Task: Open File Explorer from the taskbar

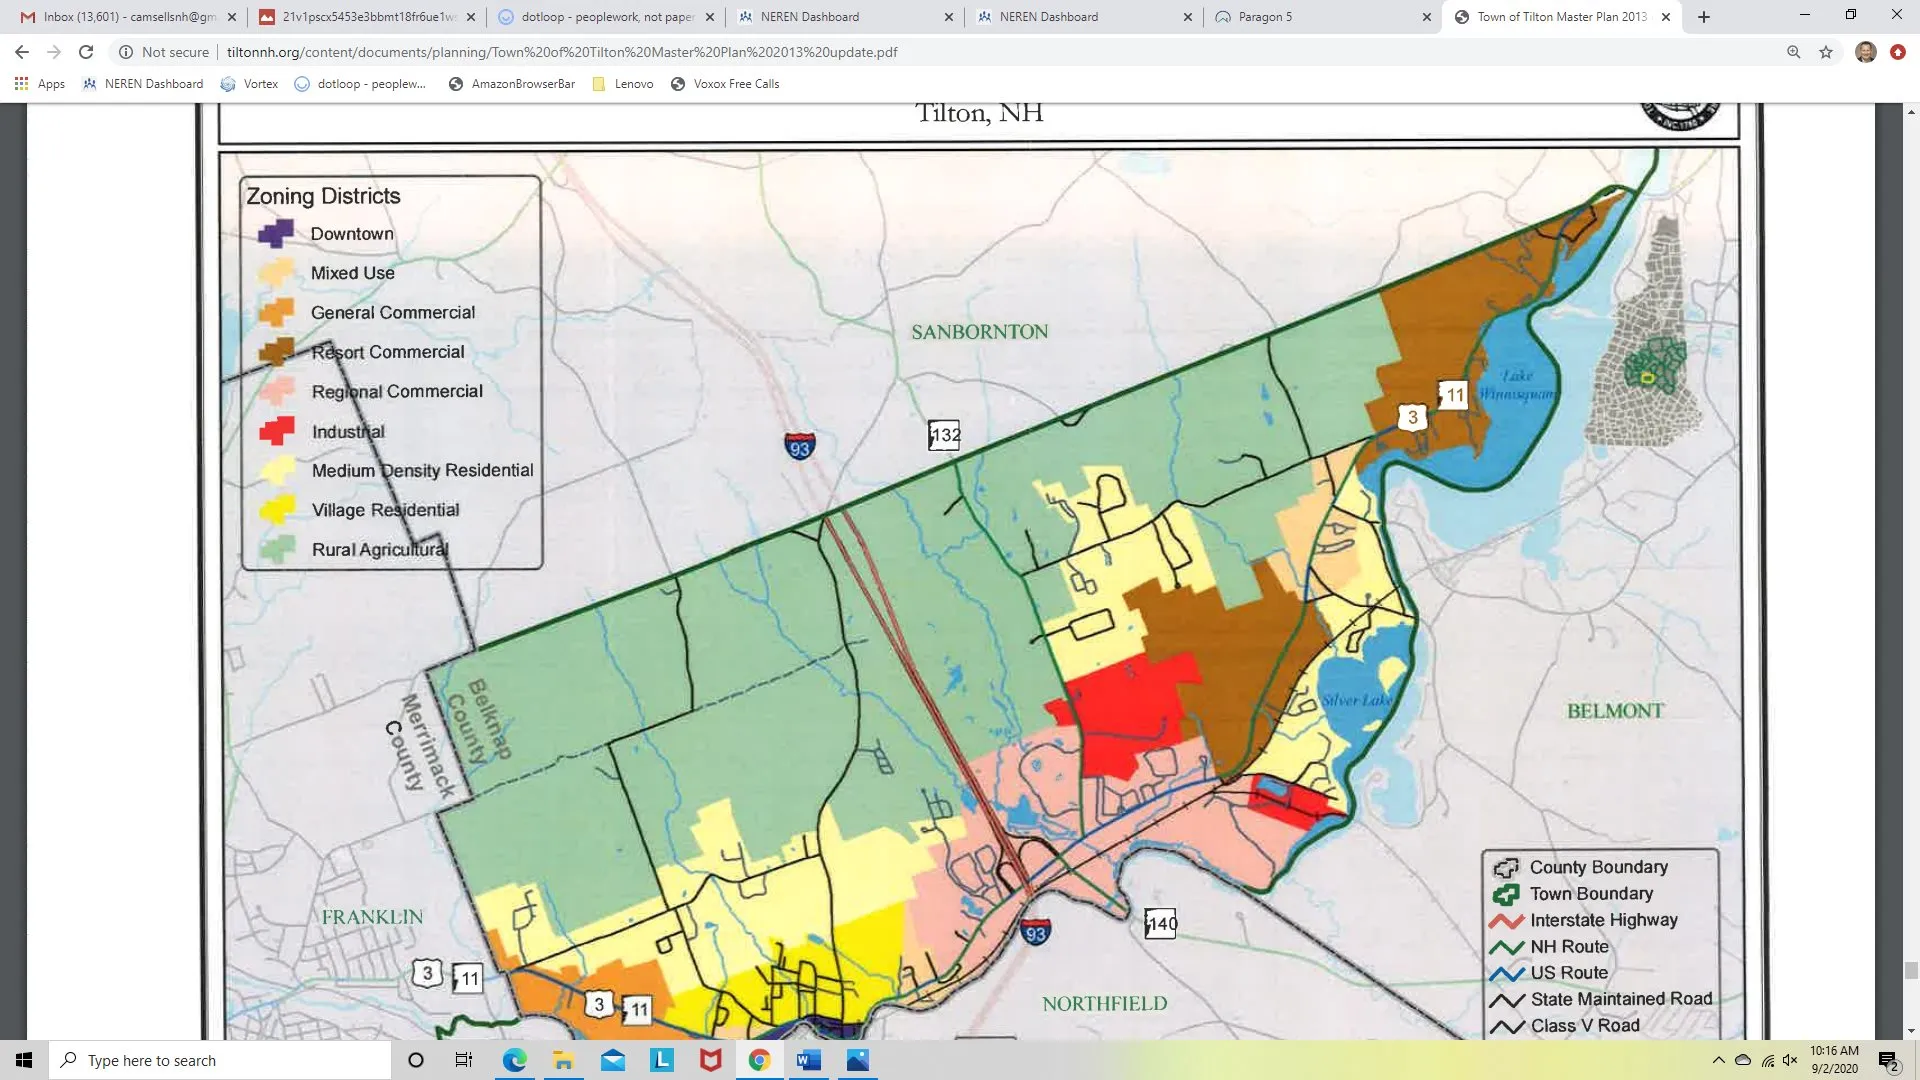Action: [564, 1060]
